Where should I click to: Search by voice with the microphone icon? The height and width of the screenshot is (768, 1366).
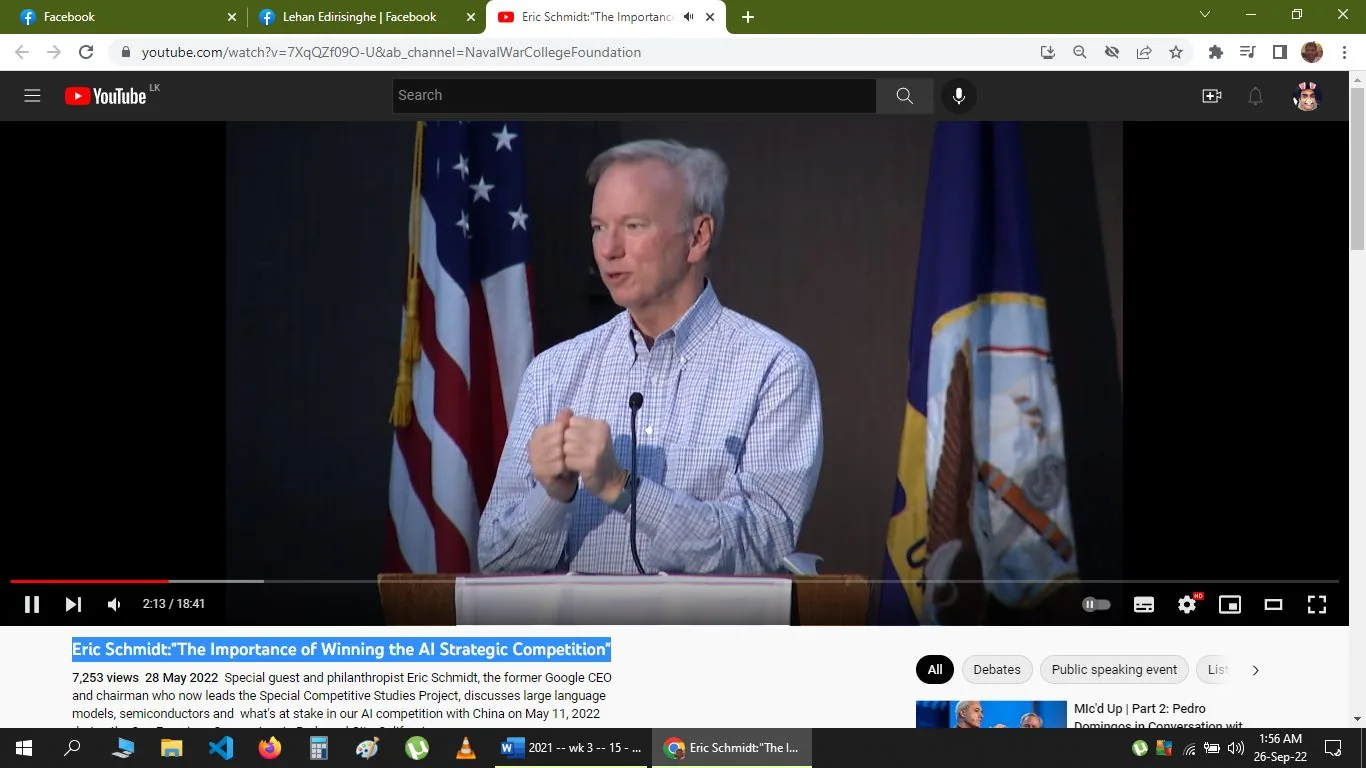point(959,95)
